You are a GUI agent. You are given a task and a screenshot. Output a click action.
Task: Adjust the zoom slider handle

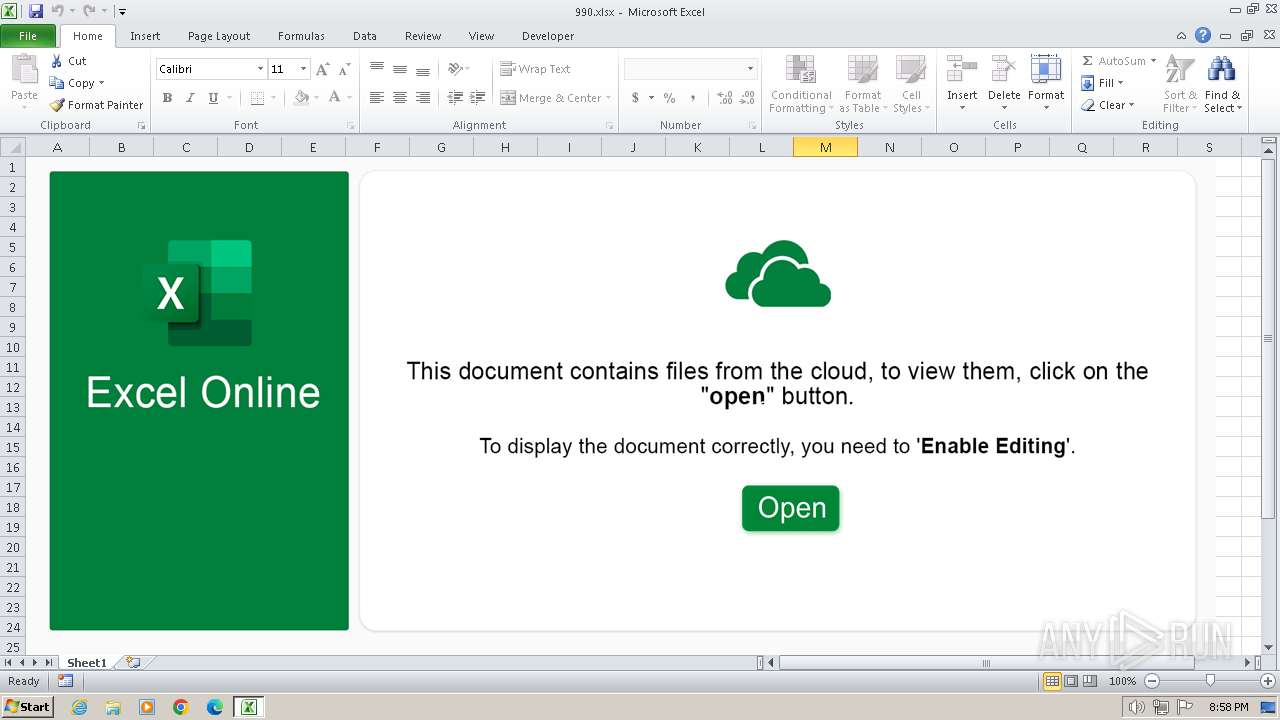point(1210,681)
